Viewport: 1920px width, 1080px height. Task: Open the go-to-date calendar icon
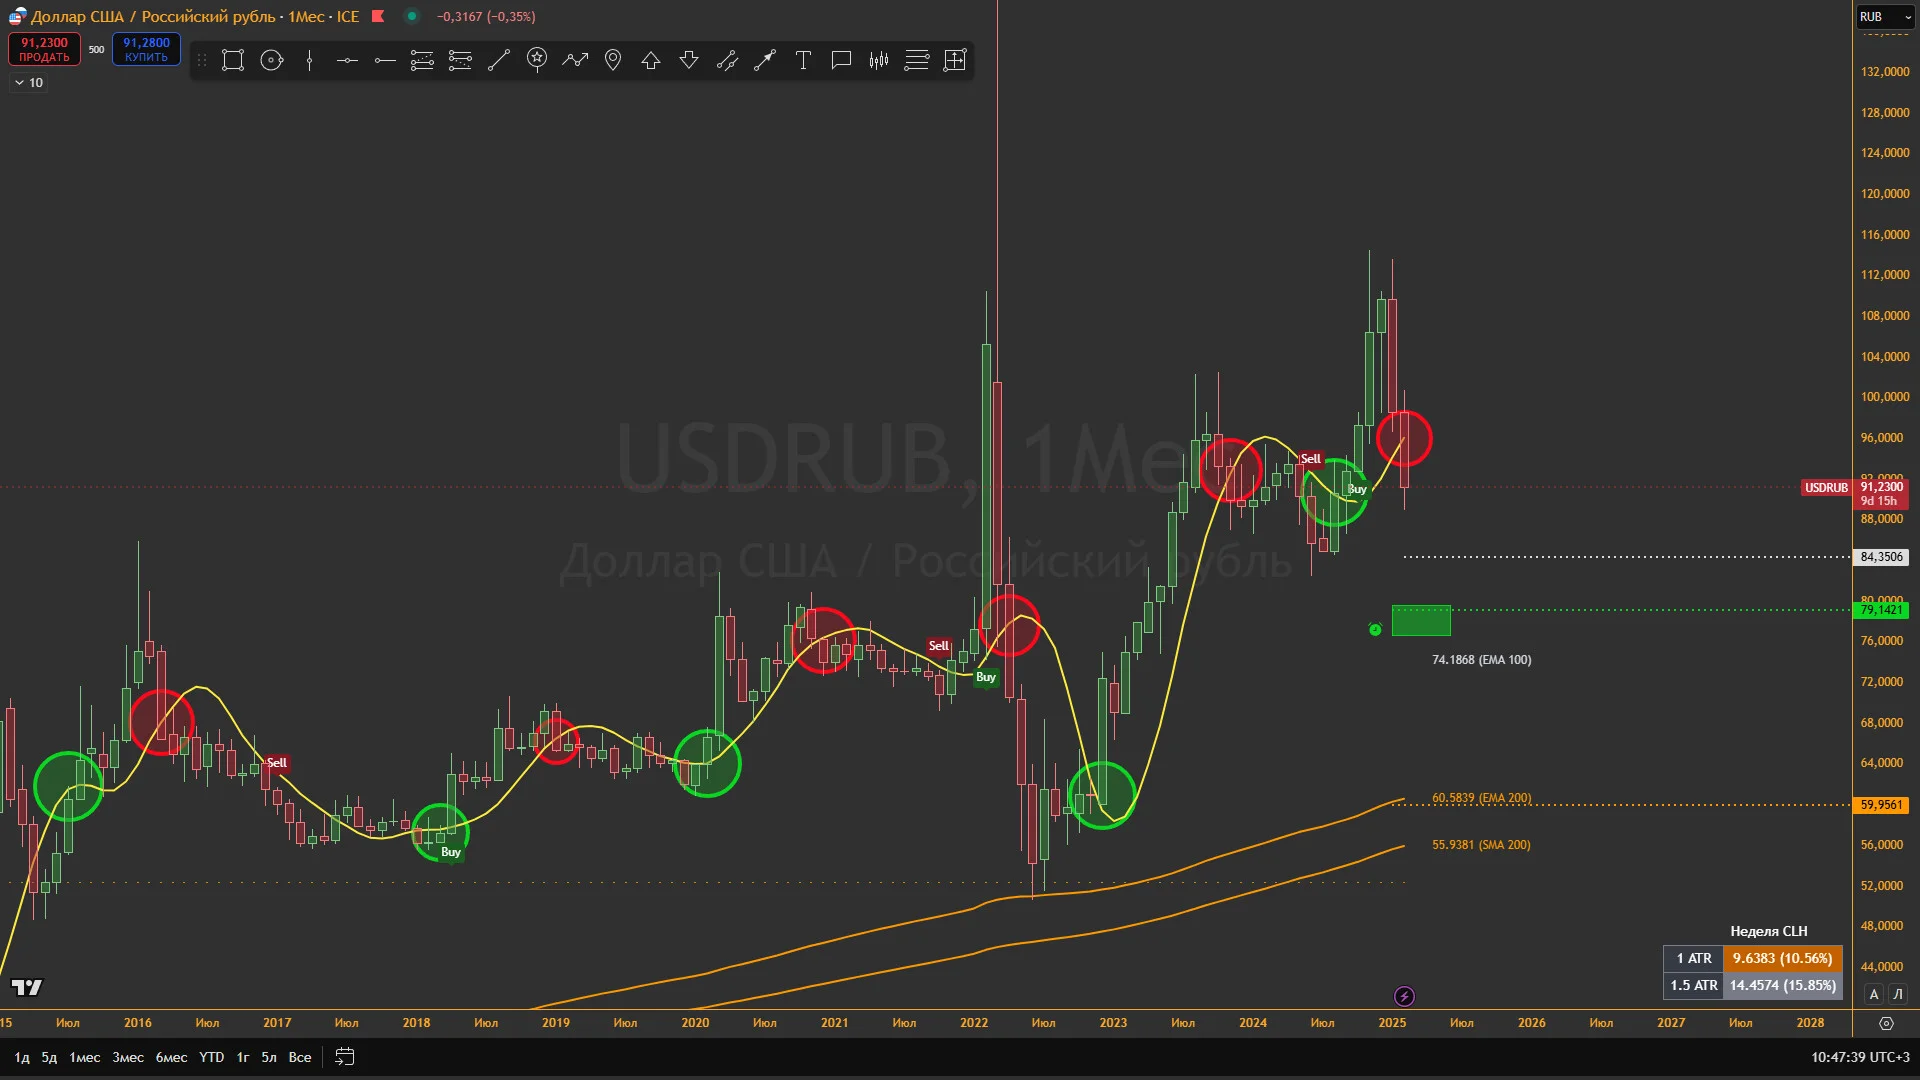click(345, 1057)
